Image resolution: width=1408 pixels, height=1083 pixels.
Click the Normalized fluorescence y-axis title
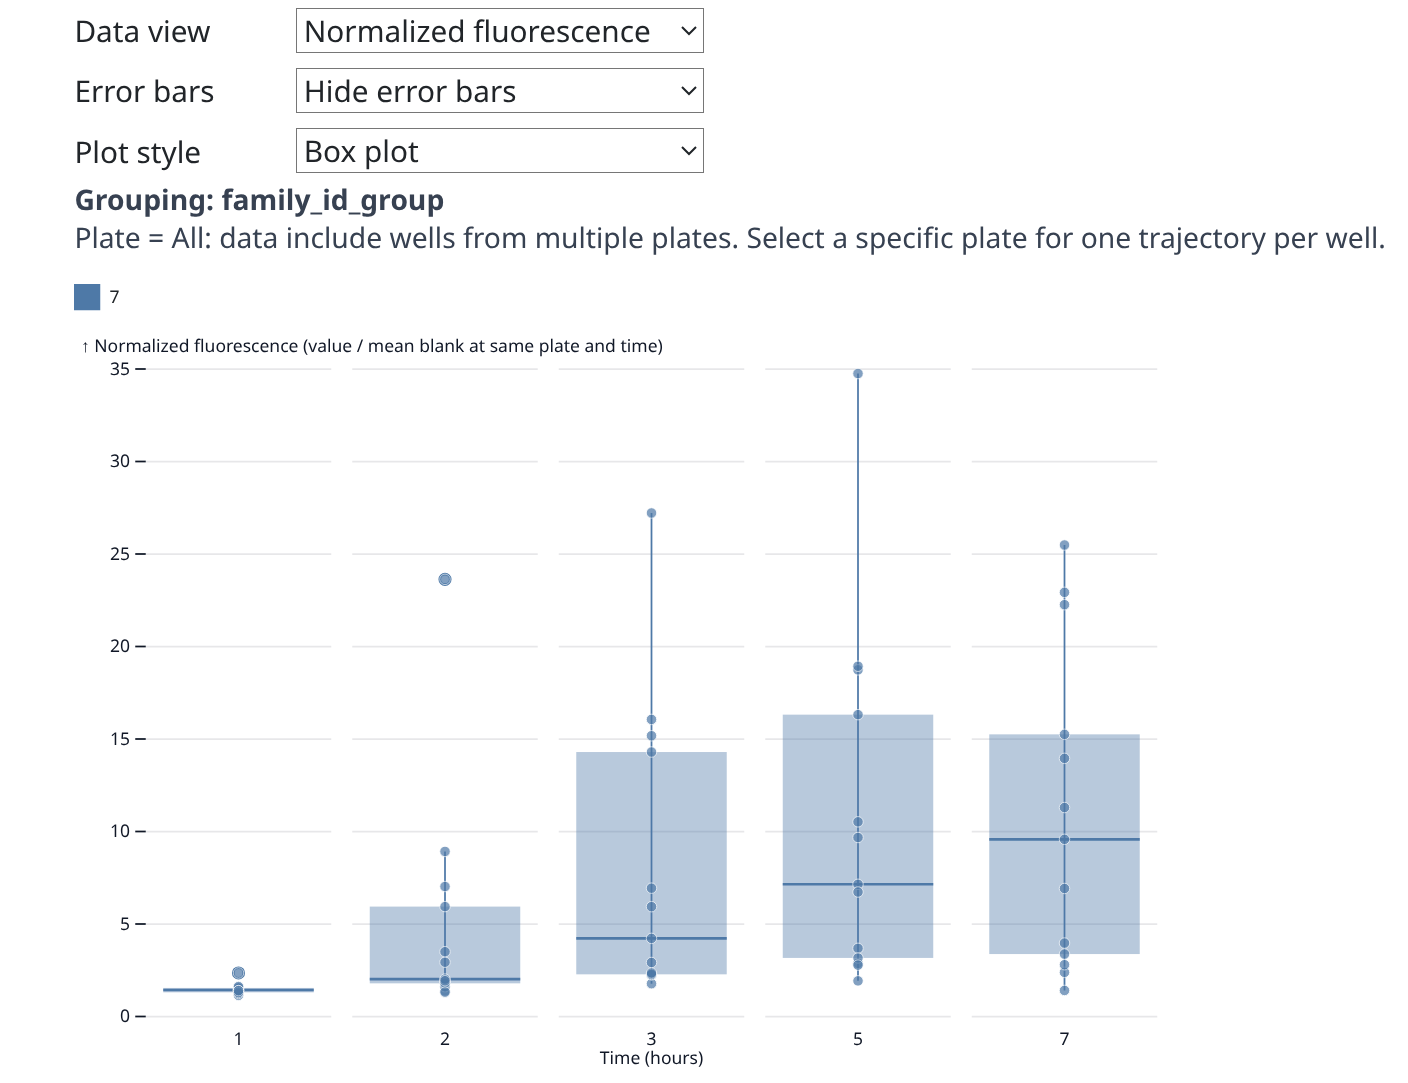coord(378,346)
